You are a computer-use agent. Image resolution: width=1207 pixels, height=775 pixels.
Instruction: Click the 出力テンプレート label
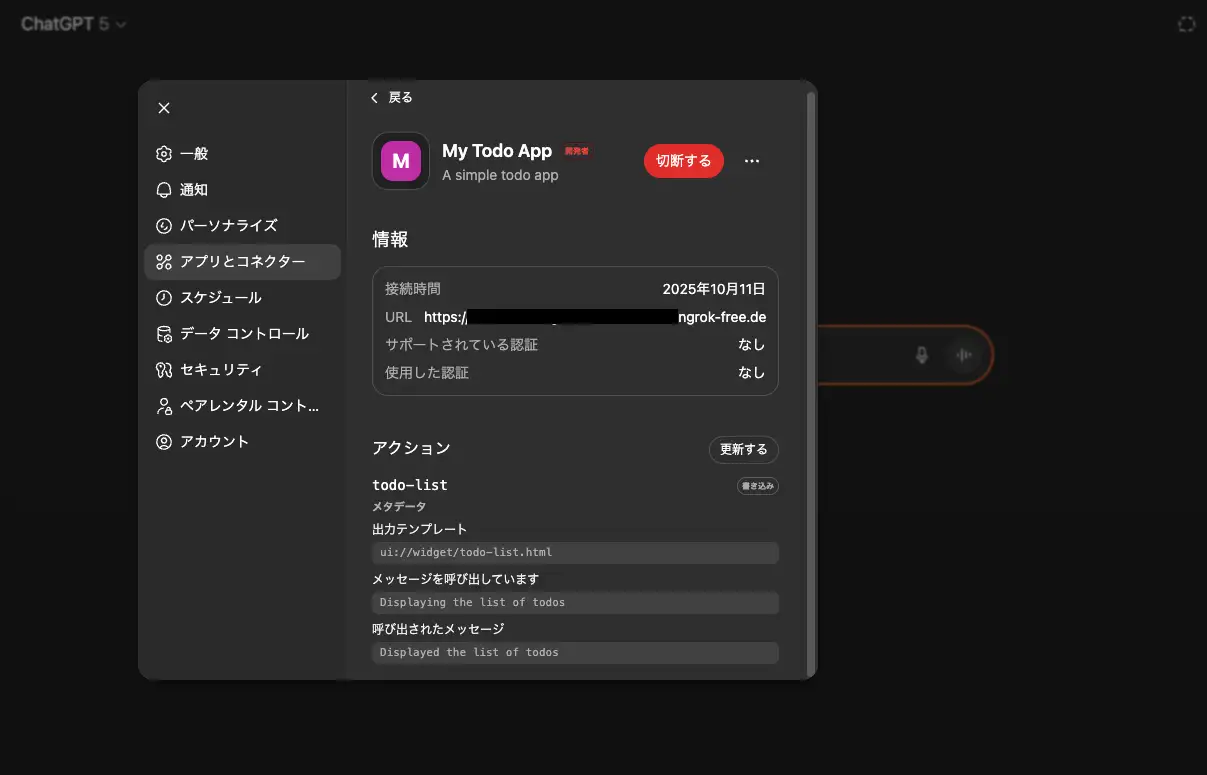tap(420, 529)
